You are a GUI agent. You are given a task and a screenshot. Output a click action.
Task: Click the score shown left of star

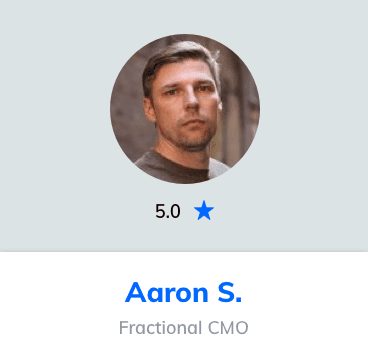point(168,211)
